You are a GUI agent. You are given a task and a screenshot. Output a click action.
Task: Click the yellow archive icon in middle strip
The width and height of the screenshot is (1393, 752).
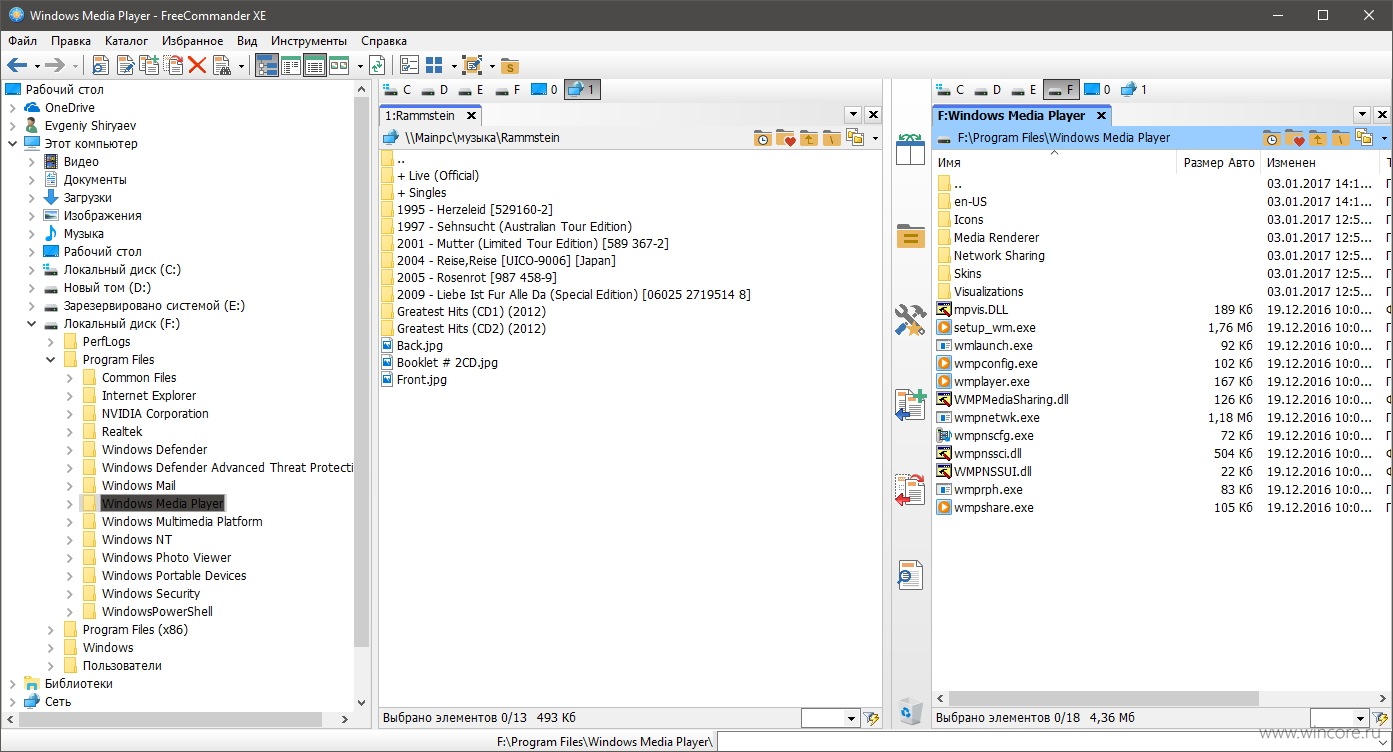(910, 236)
